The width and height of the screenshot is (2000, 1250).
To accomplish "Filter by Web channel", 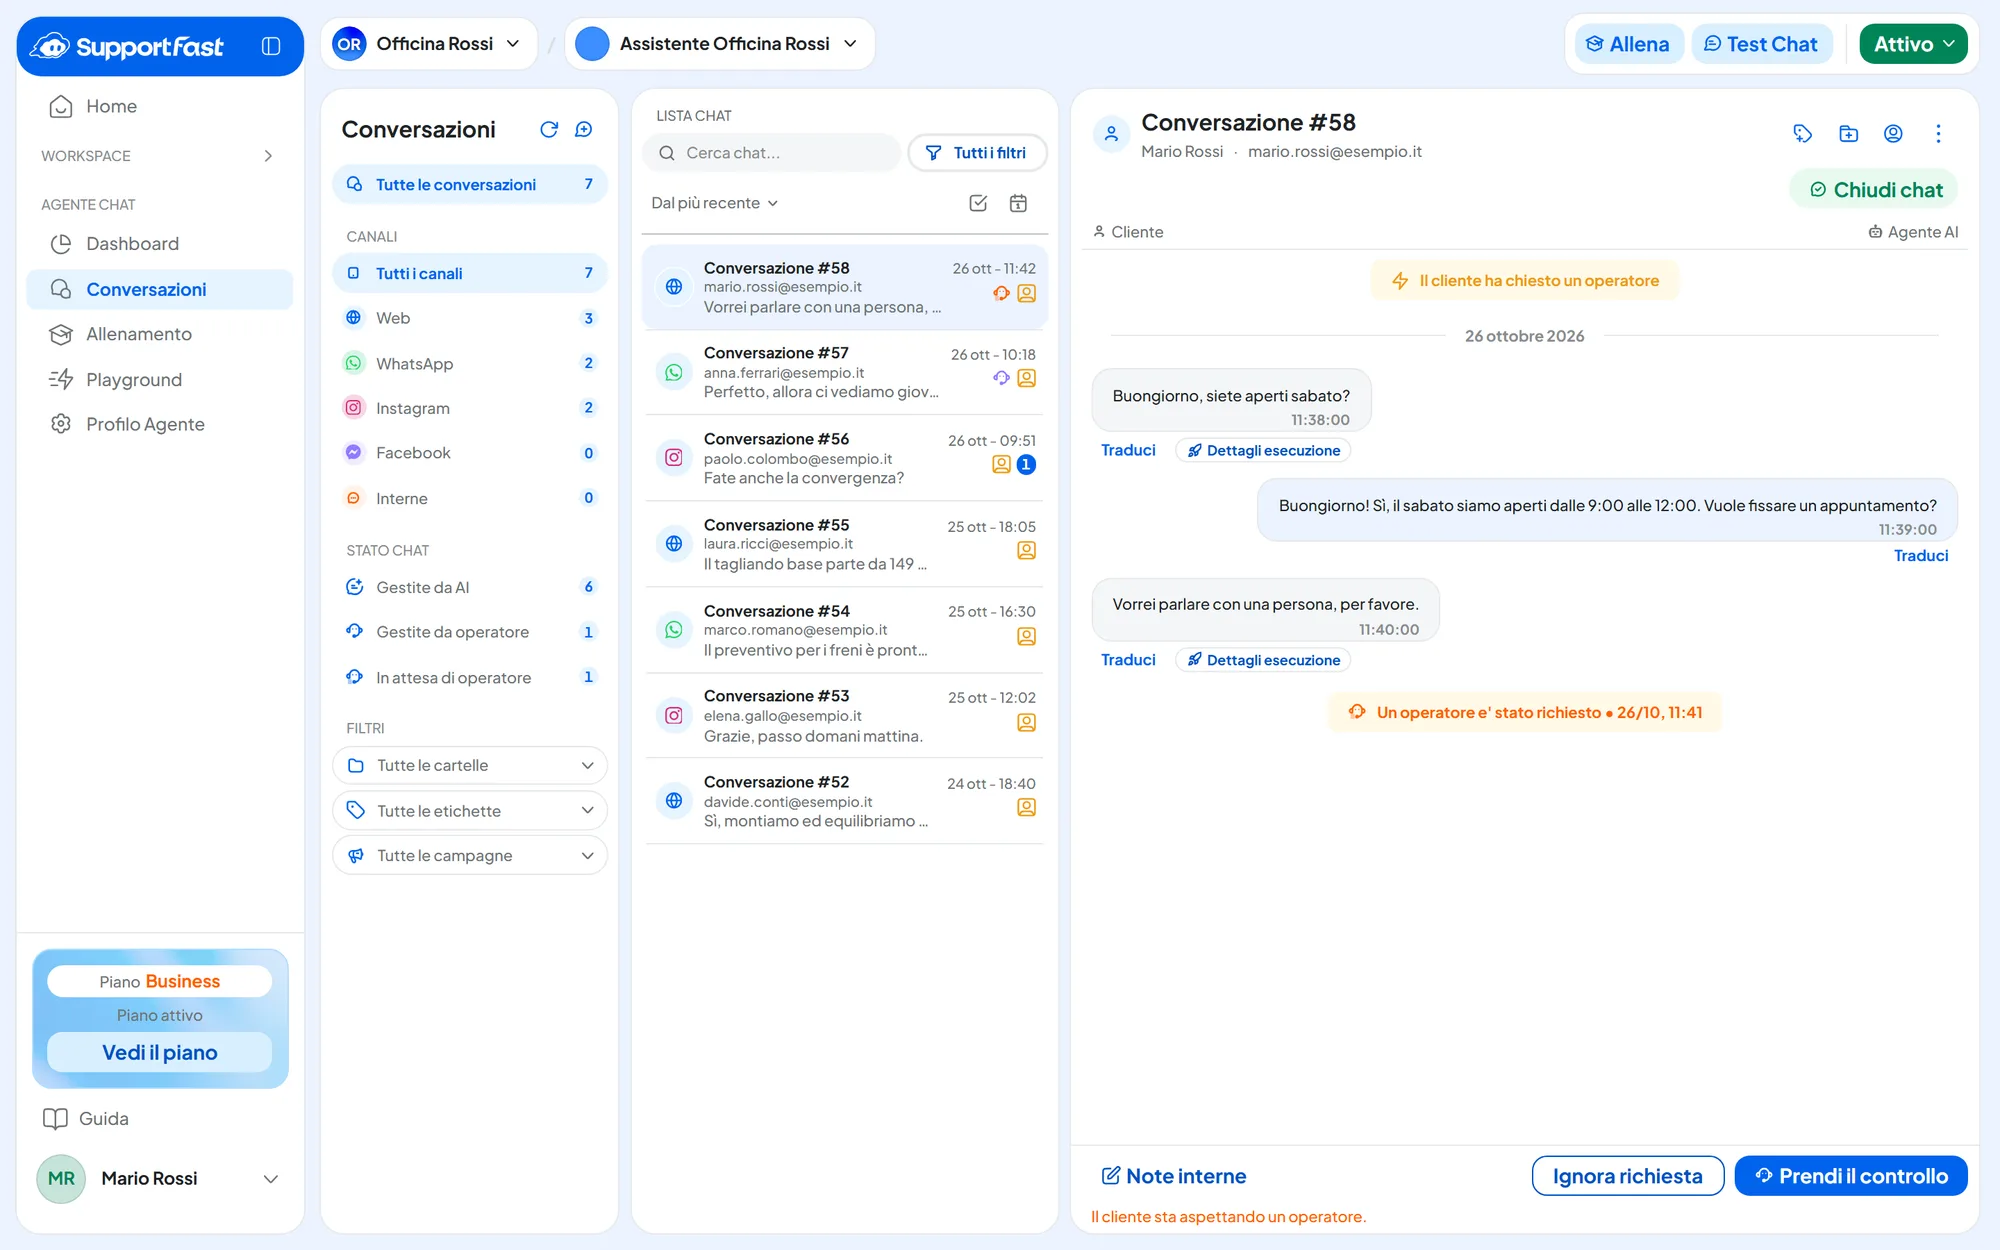I will pos(470,318).
